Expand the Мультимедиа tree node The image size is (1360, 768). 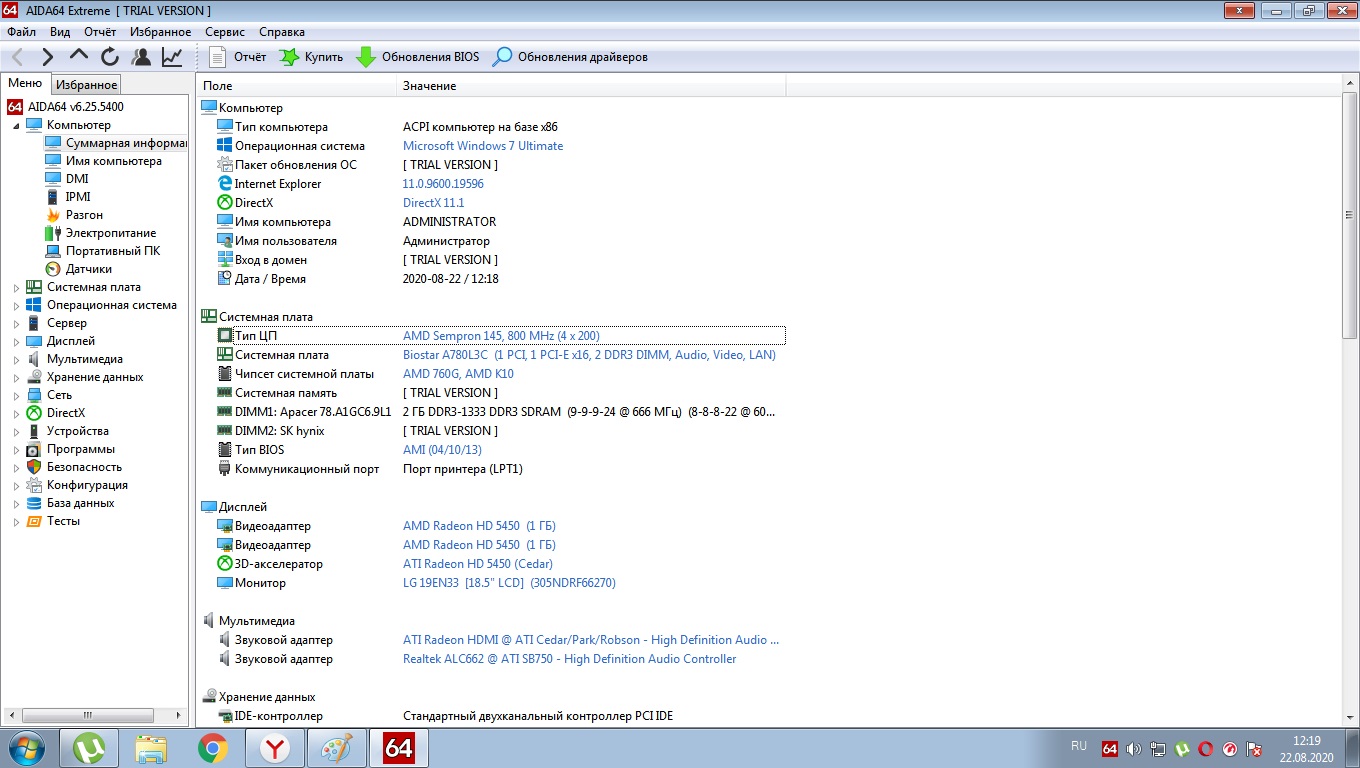(16, 359)
